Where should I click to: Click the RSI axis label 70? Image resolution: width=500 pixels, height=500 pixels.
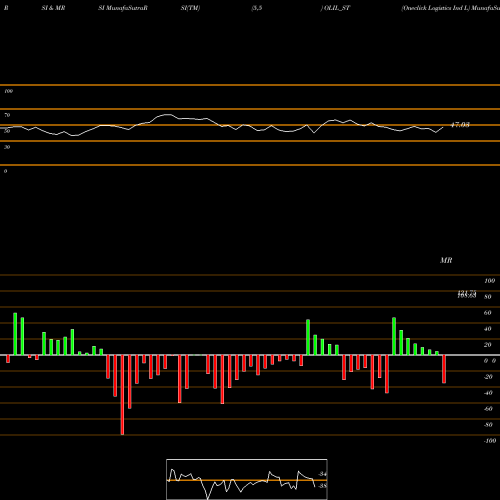click(7, 115)
